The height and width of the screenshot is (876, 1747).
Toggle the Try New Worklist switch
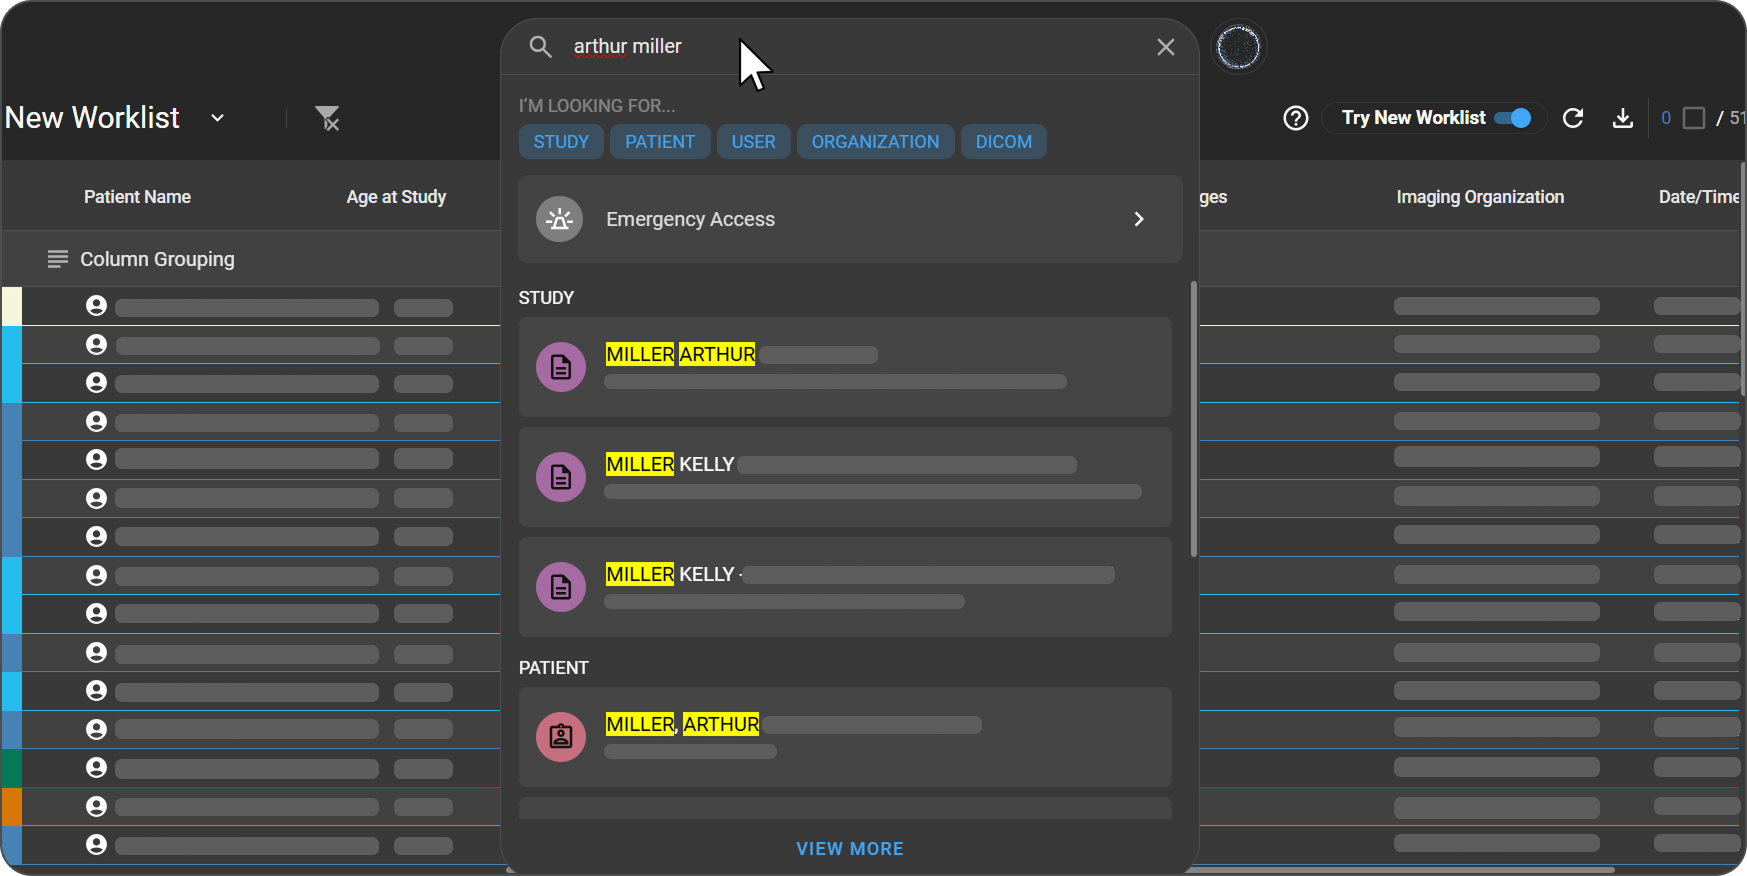(1513, 118)
